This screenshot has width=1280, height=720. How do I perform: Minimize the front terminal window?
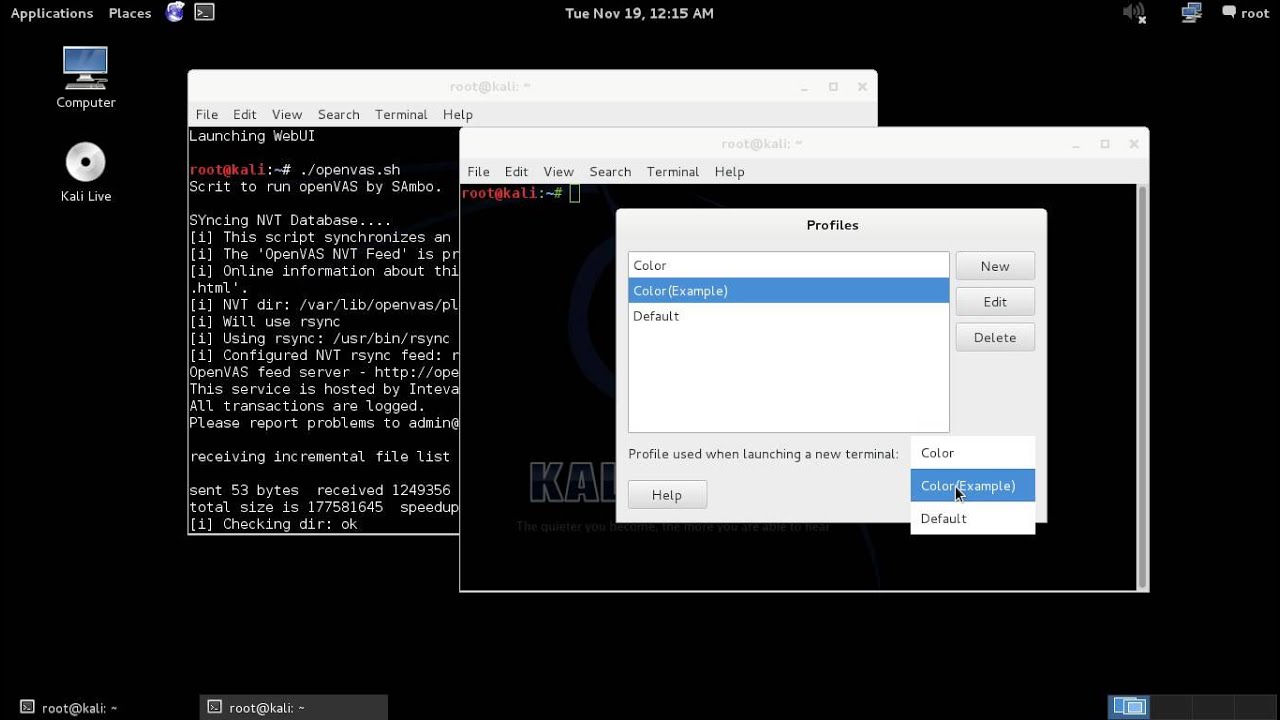click(x=1077, y=144)
